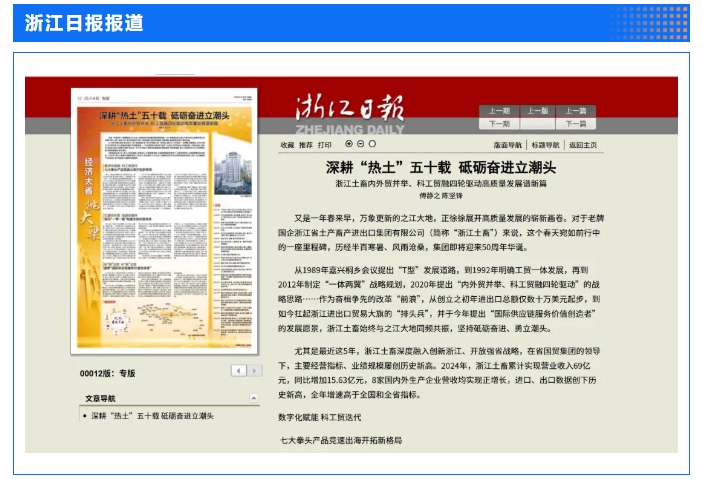
Task: Open next article 下一篇
Action: 575,124
